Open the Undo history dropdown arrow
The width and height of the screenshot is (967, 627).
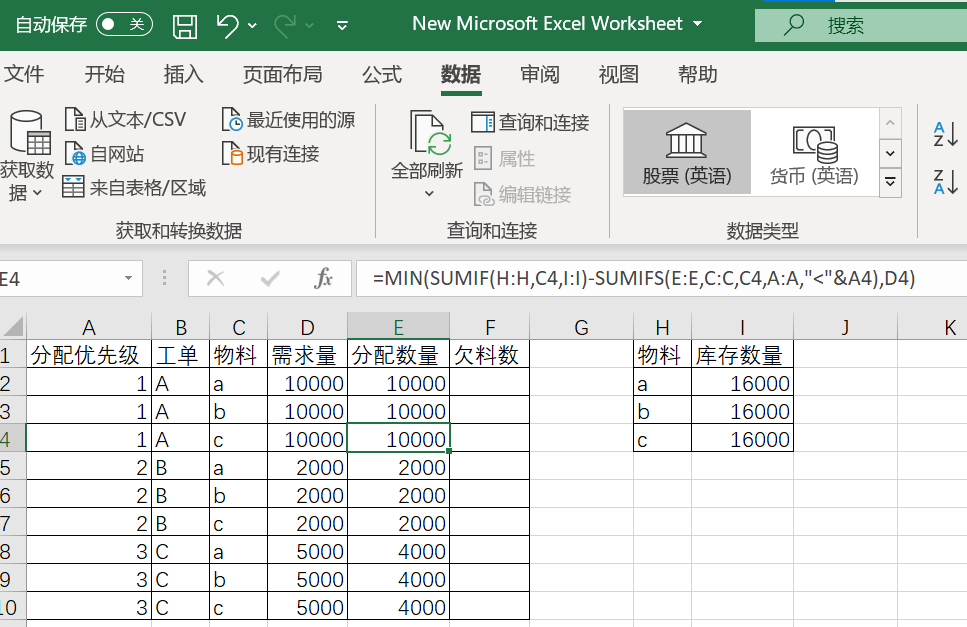tap(252, 26)
